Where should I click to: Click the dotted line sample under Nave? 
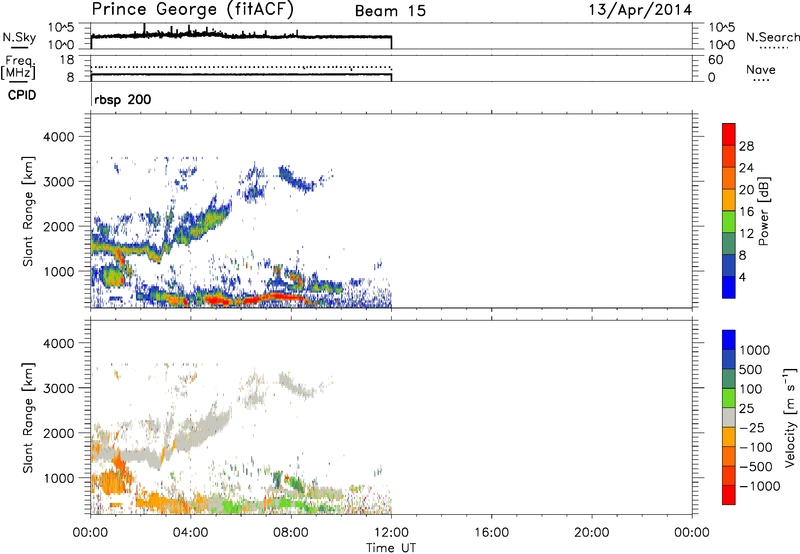point(761,81)
